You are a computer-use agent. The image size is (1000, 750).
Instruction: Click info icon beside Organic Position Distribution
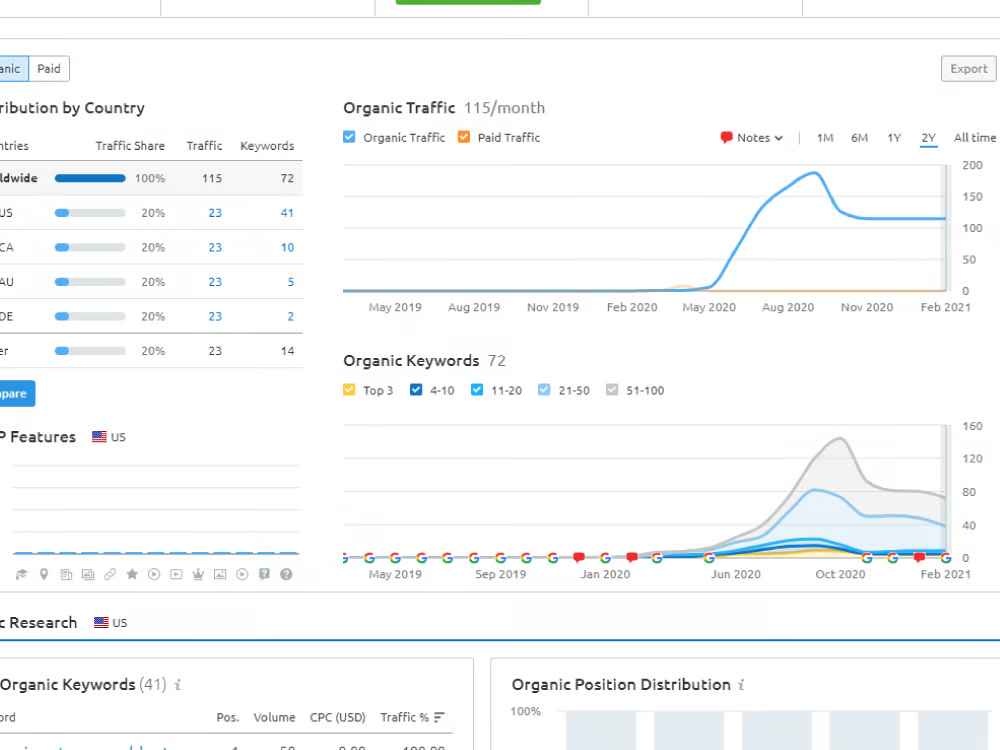[x=741, y=685]
